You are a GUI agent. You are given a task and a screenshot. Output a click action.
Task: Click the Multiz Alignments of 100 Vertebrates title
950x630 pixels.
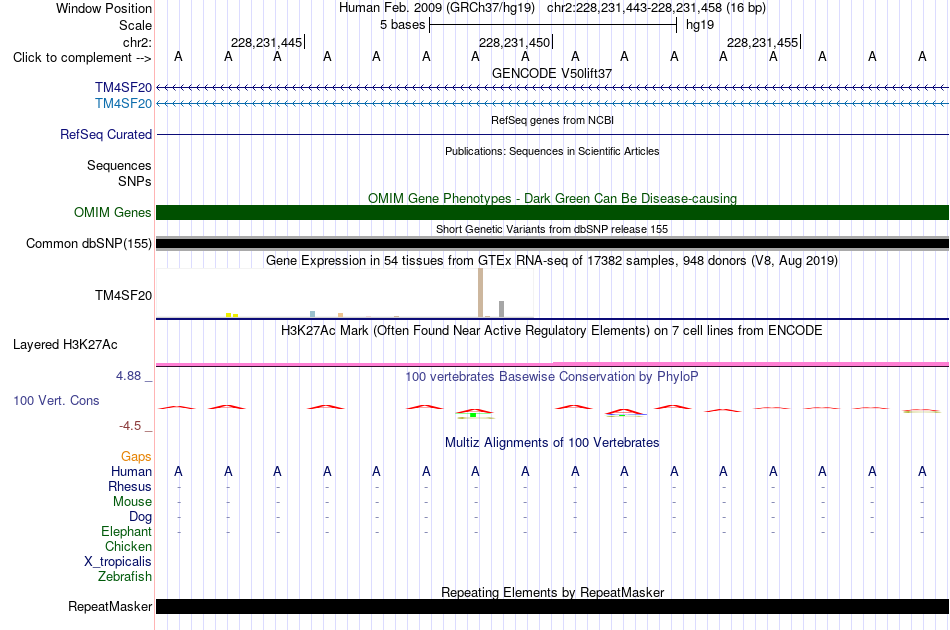pyautogui.click(x=552, y=443)
